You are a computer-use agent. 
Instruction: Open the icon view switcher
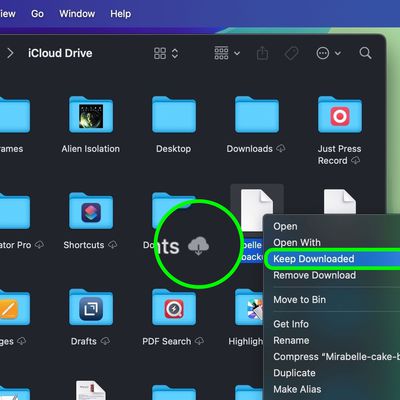click(166, 53)
